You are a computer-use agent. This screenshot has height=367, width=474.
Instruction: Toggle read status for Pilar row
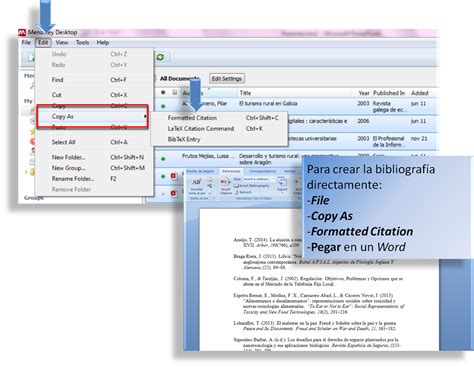tap(163, 106)
